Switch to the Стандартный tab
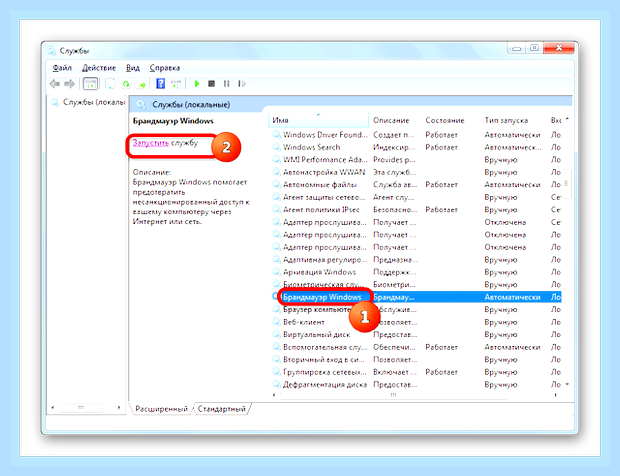620x476 pixels. coord(221,409)
